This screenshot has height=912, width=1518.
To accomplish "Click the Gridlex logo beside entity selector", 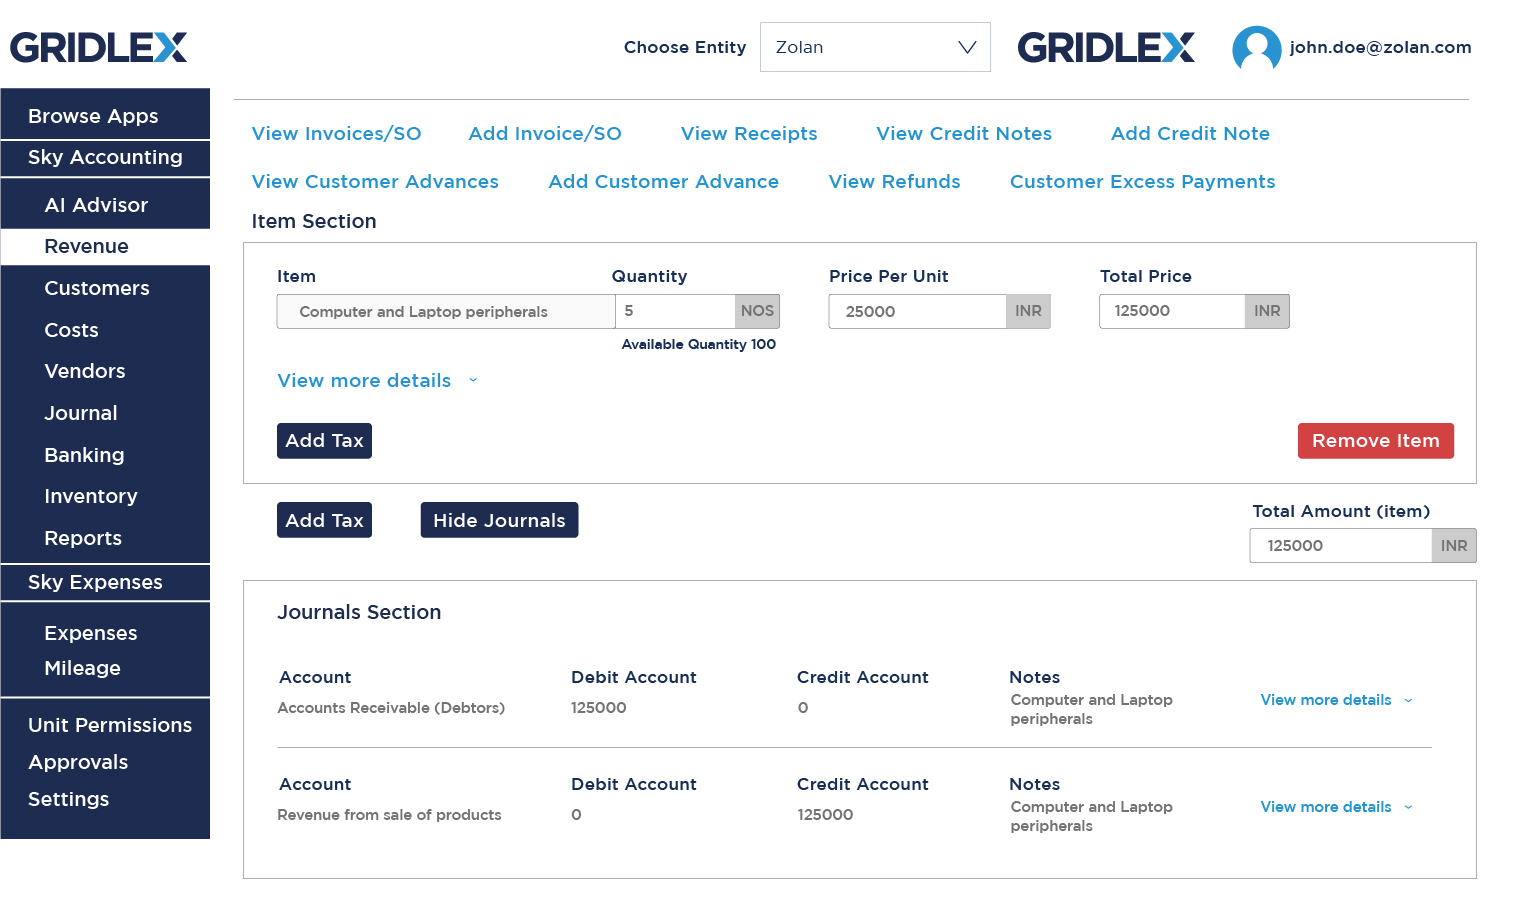I will 1106,47.
